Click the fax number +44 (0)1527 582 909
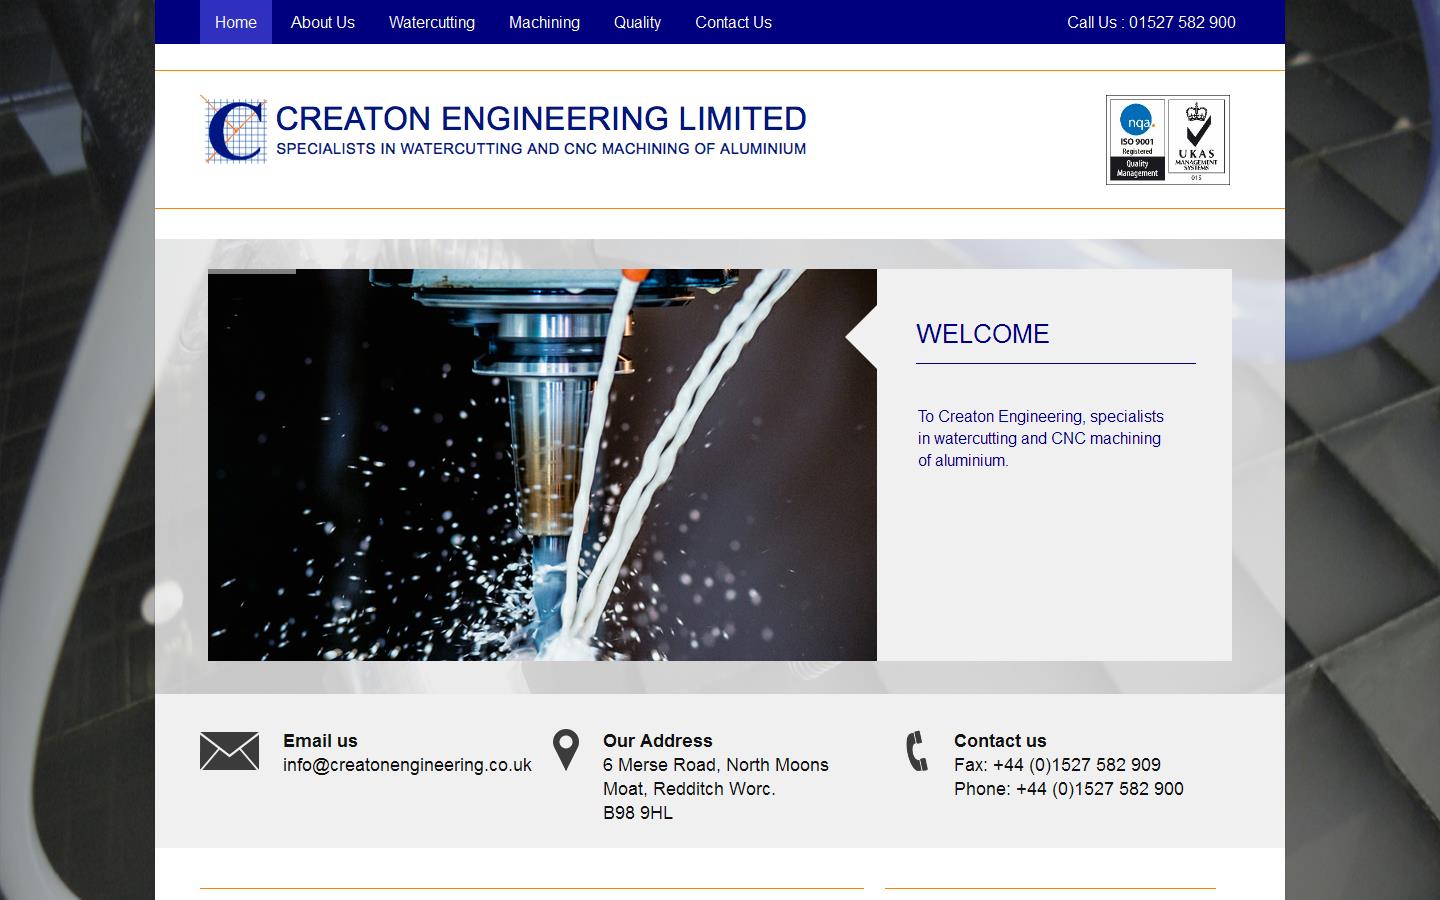The image size is (1440, 900). click(x=1058, y=764)
